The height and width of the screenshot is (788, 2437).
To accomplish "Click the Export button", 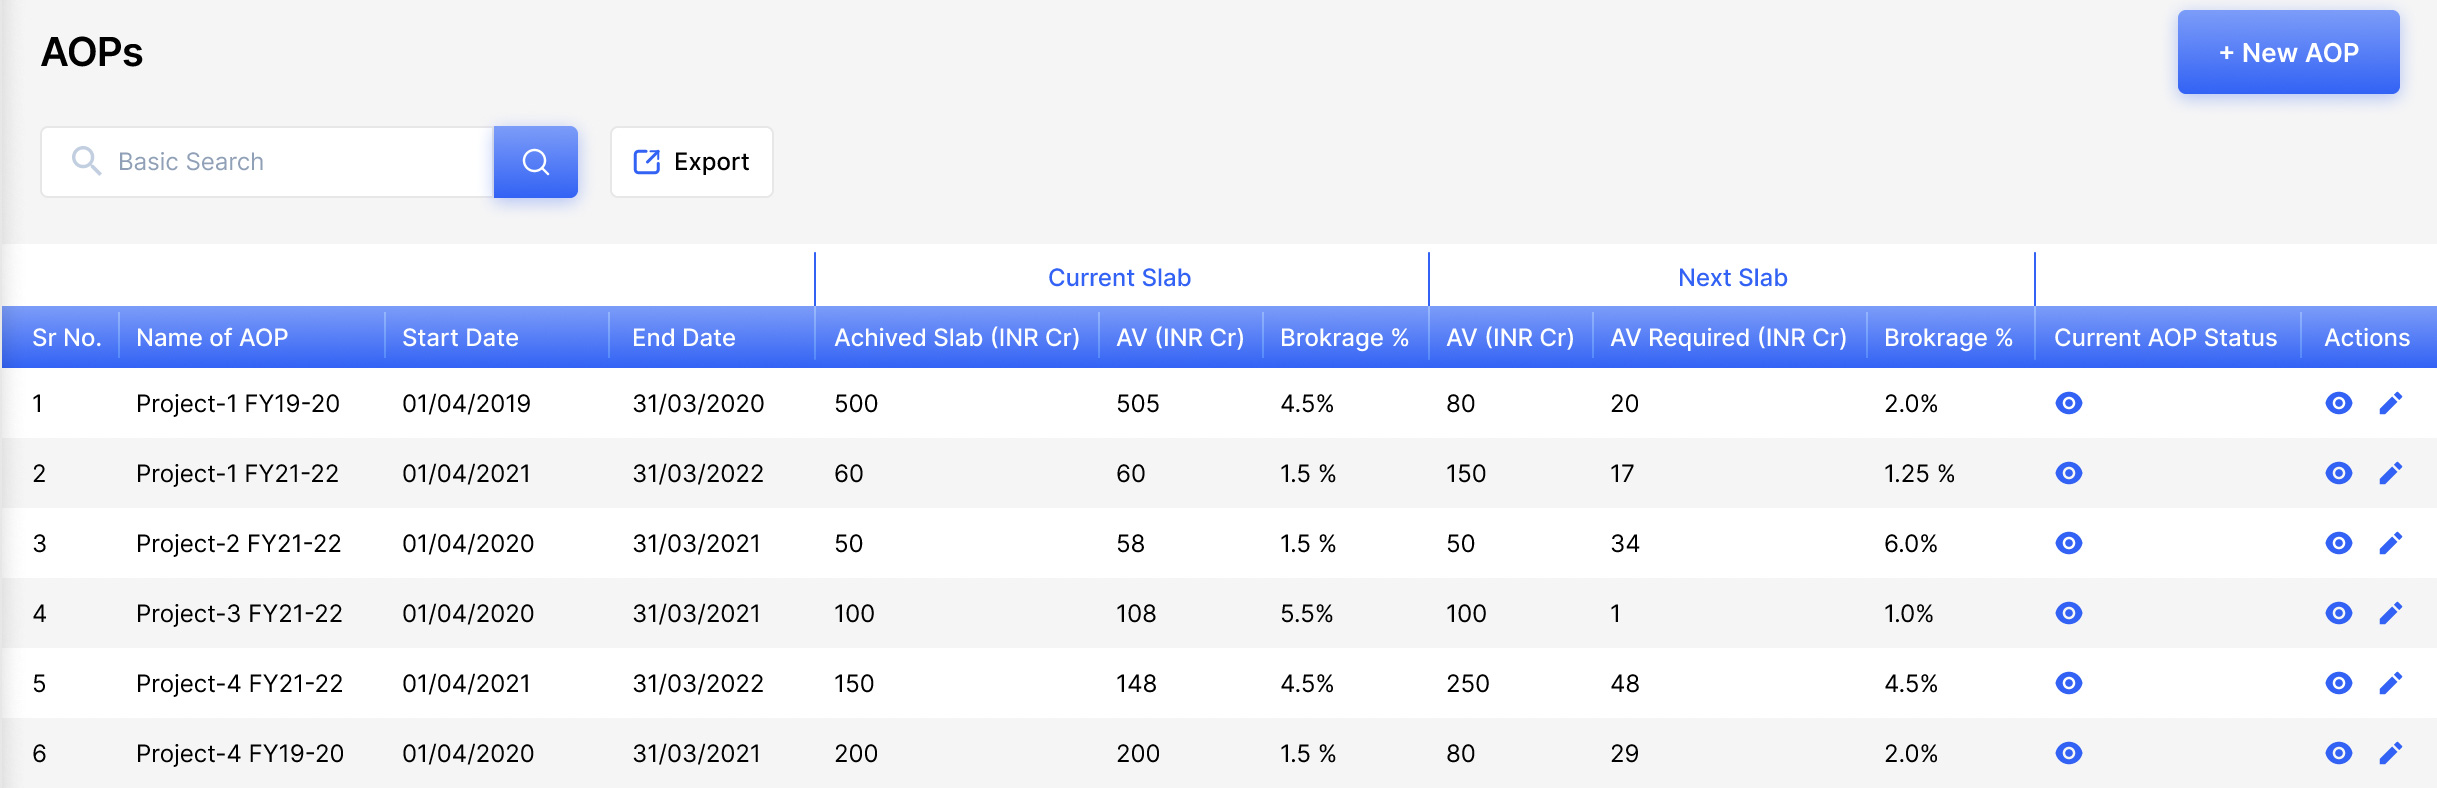I will click(x=691, y=162).
